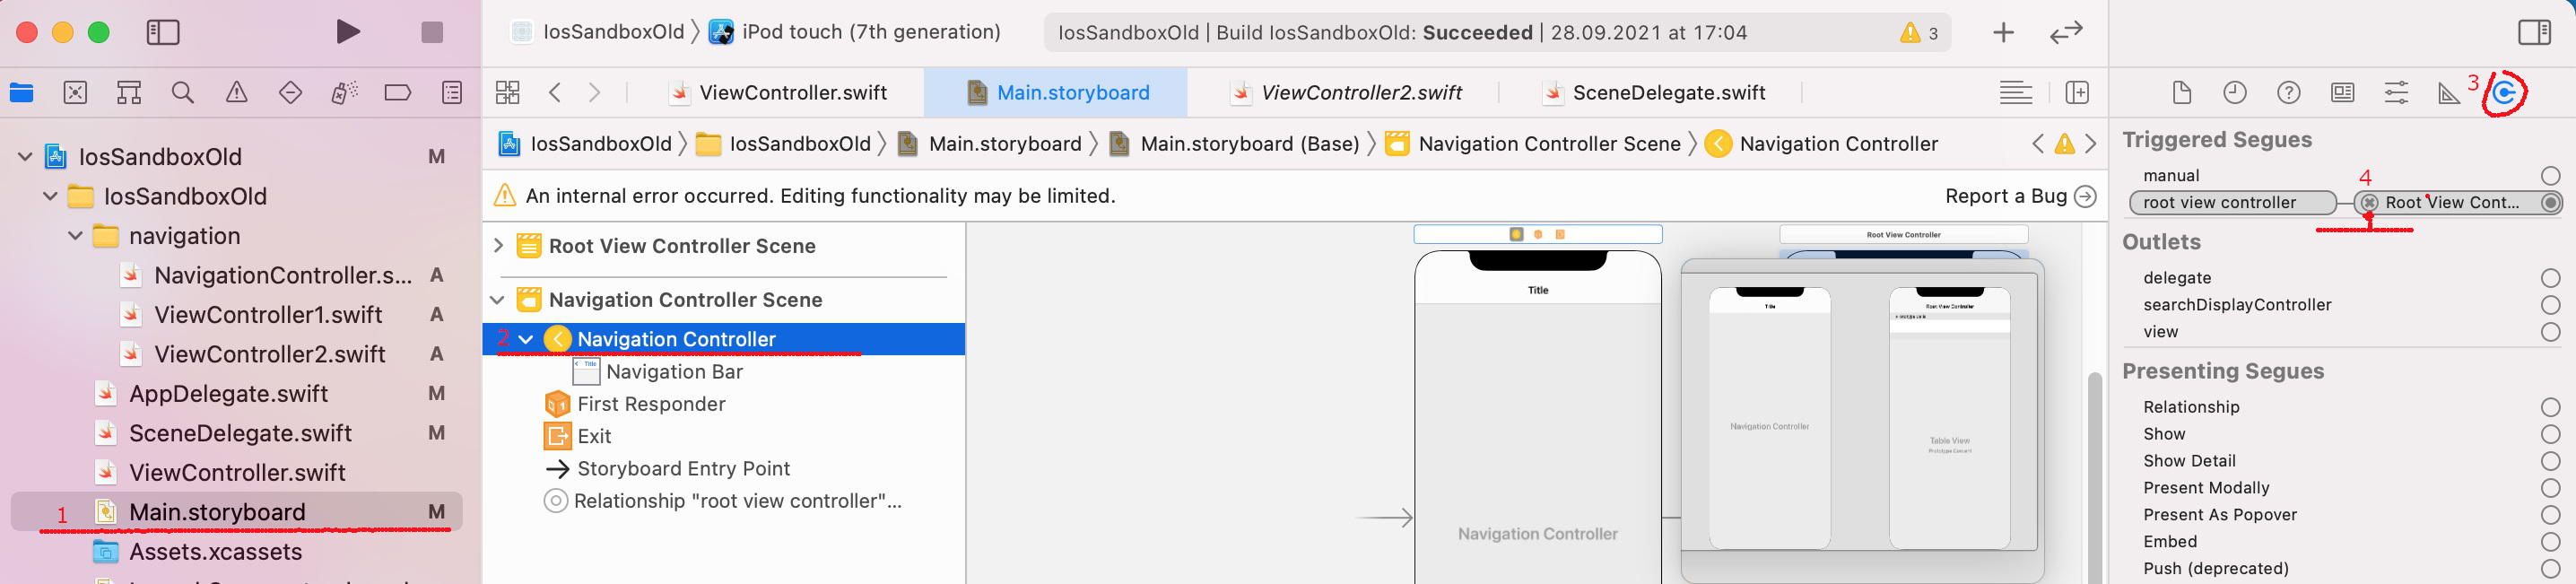Show the Attributes inspector

(2397, 93)
